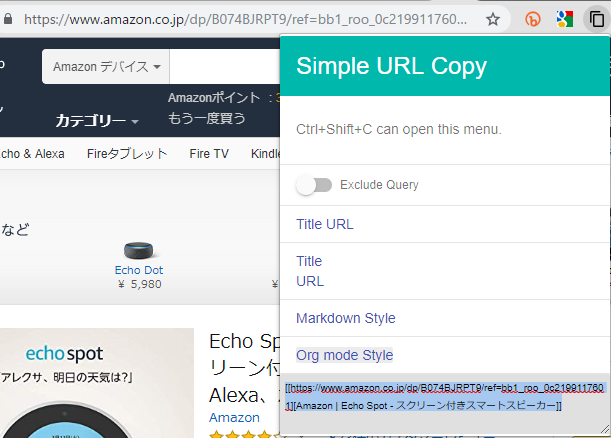The width and height of the screenshot is (611, 438).
Task: Click the resize handle of the text area
Action: tap(605, 429)
